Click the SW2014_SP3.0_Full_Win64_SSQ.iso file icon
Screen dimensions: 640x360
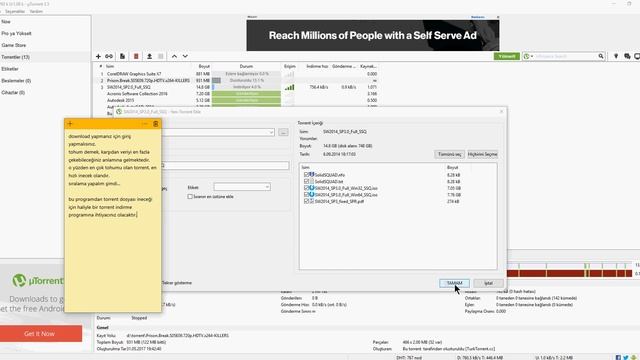point(312,195)
